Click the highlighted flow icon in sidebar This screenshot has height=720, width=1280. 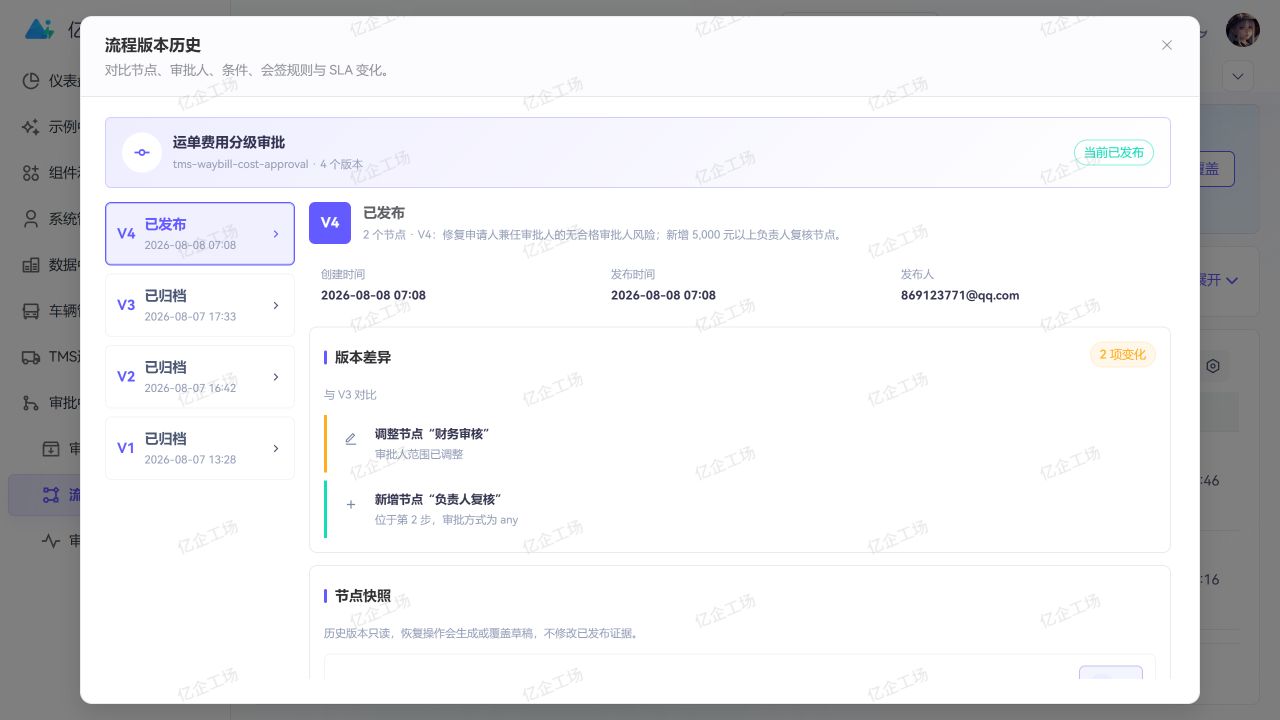click(x=51, y=495)
